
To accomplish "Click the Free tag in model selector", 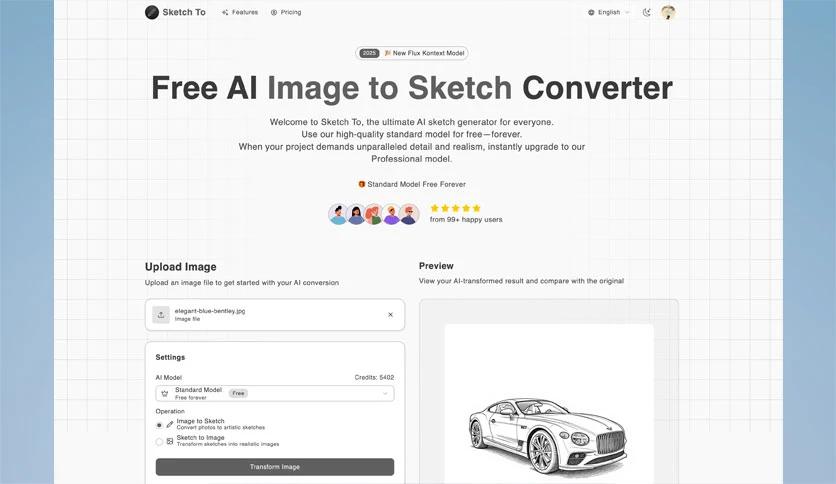I will click(x=238, y=393).
